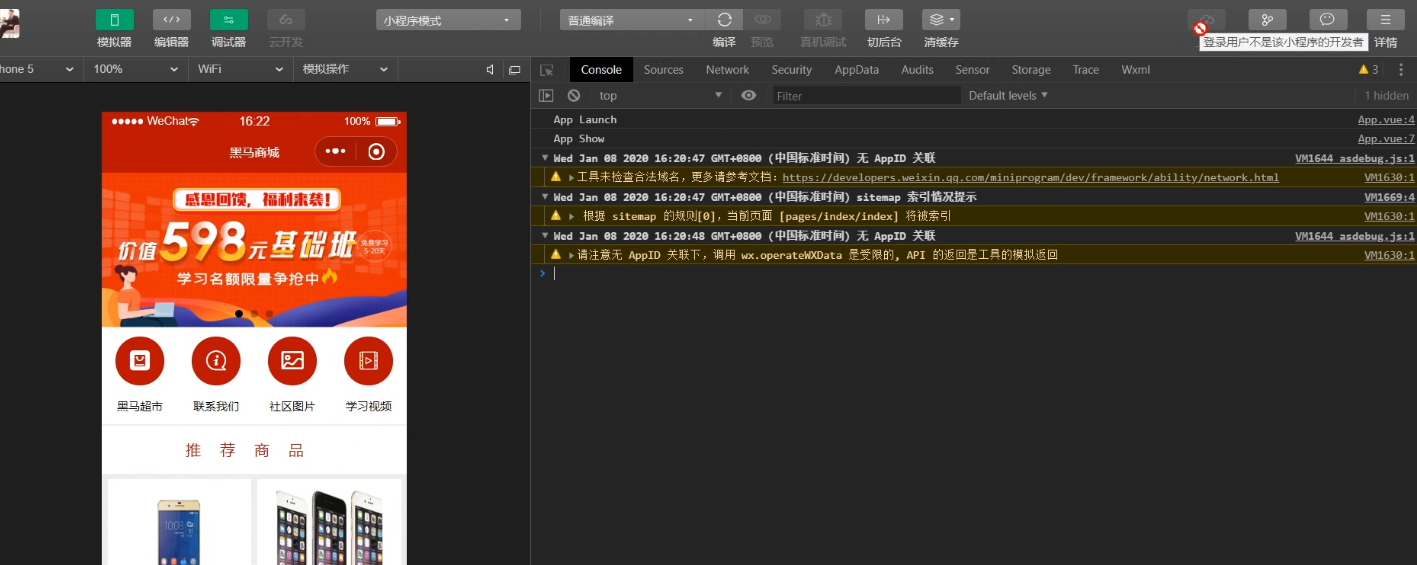This screenshot has width=1417, height=565.
Task: Click the '1 hidden' messages indicator
Action: (x=1387, y=96)
